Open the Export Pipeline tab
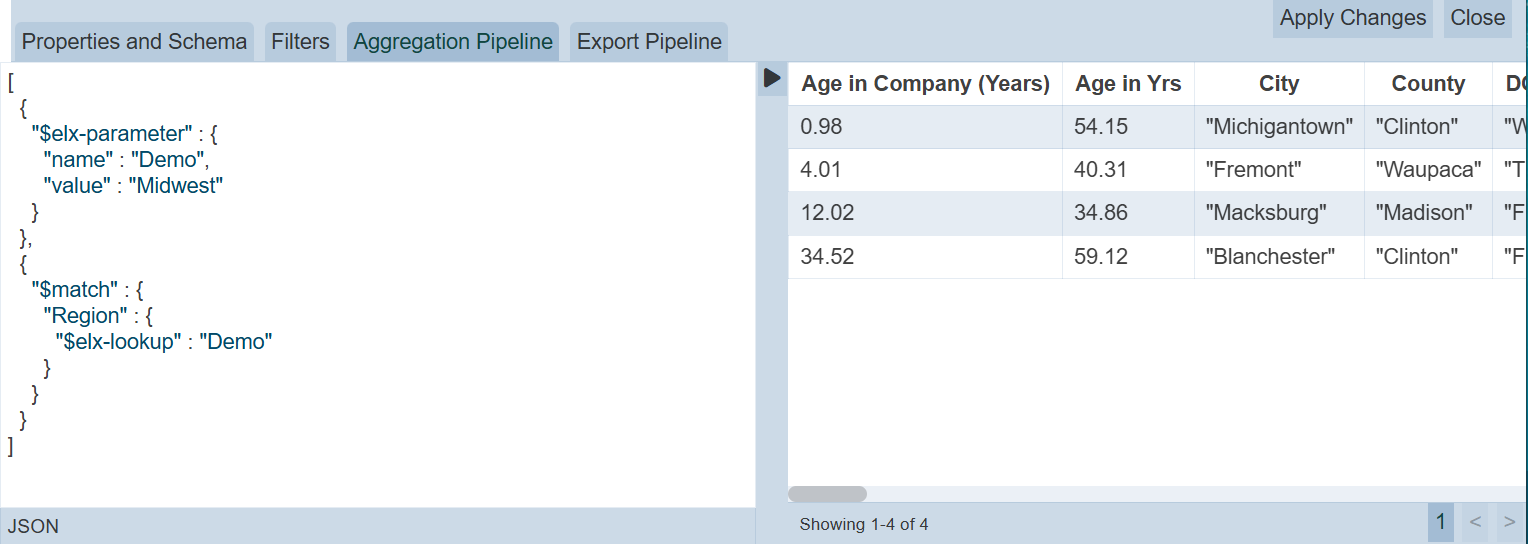 pos(649,42)
